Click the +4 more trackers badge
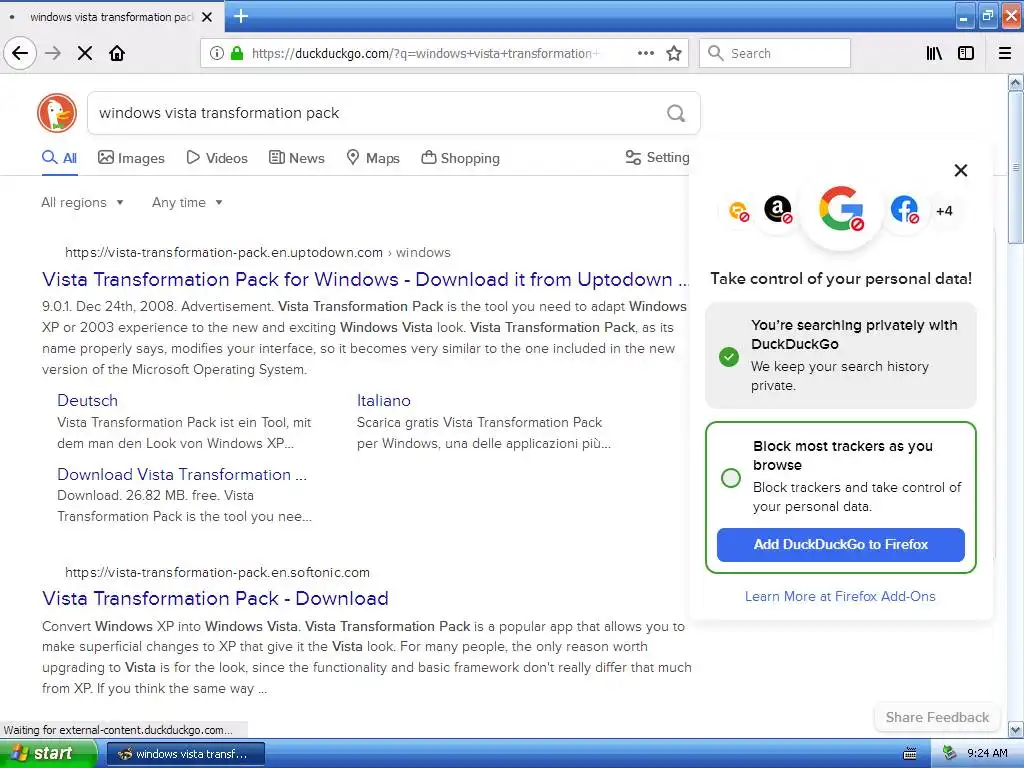 pyautogui.click(x=944, y=211)
